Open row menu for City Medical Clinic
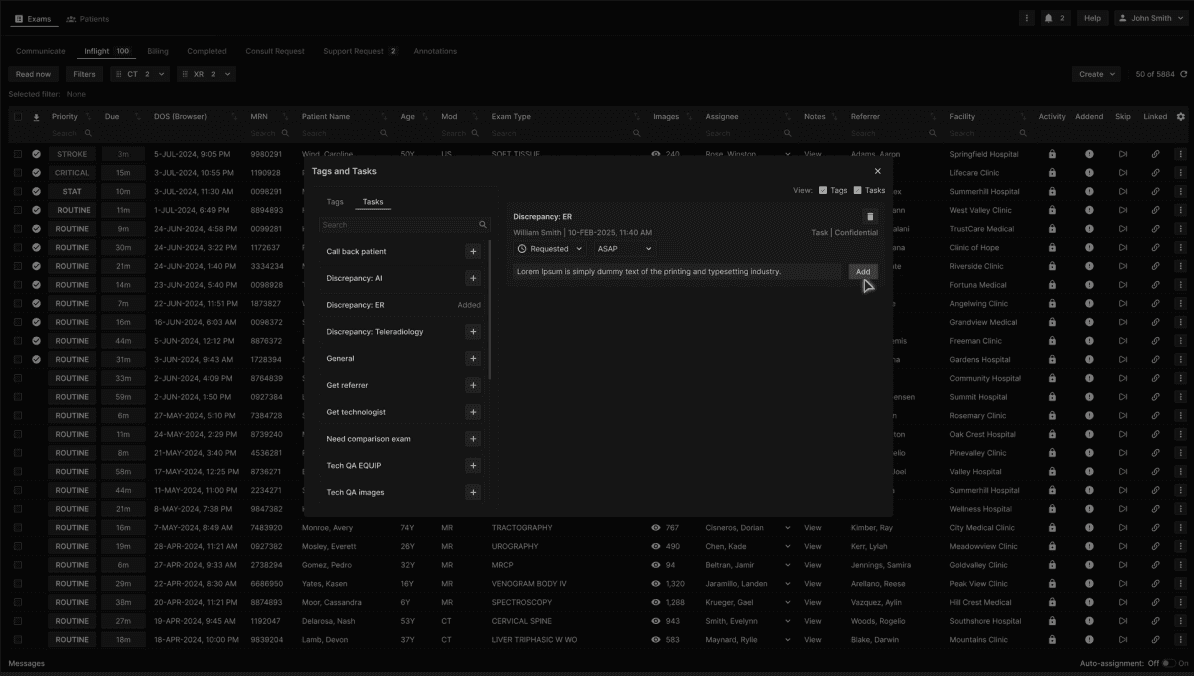 (1180, 528)
